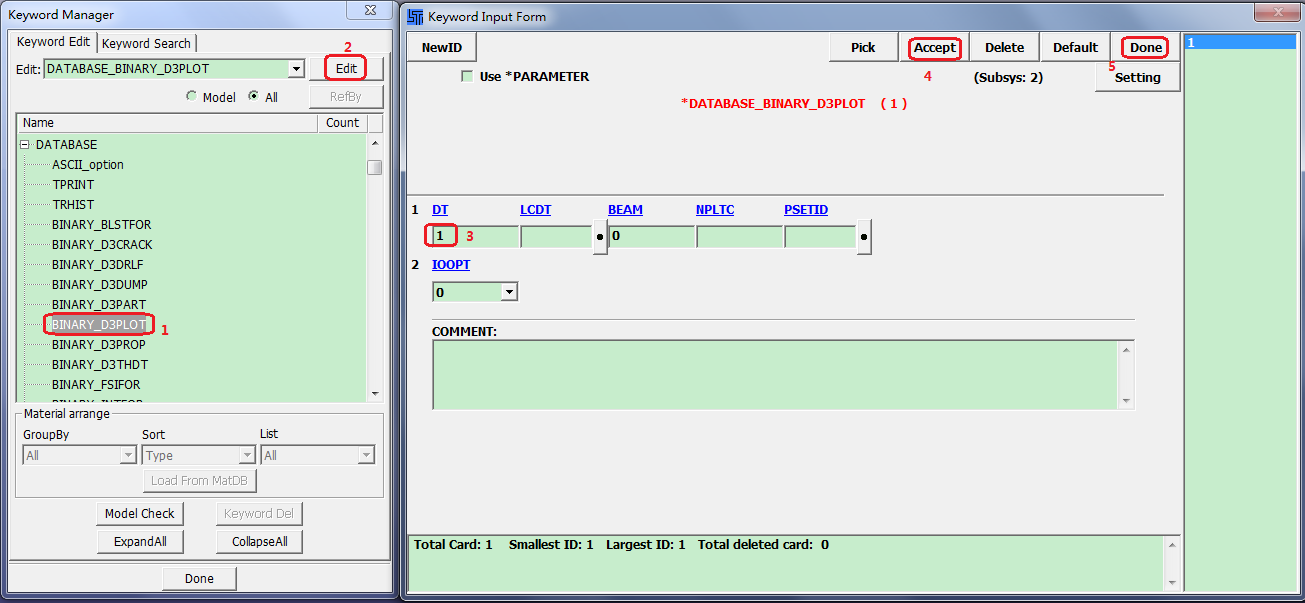The image size is (1305, 603).
Task: Enable the Use *PARAMETER checkbox
Action: coord(467,77)
